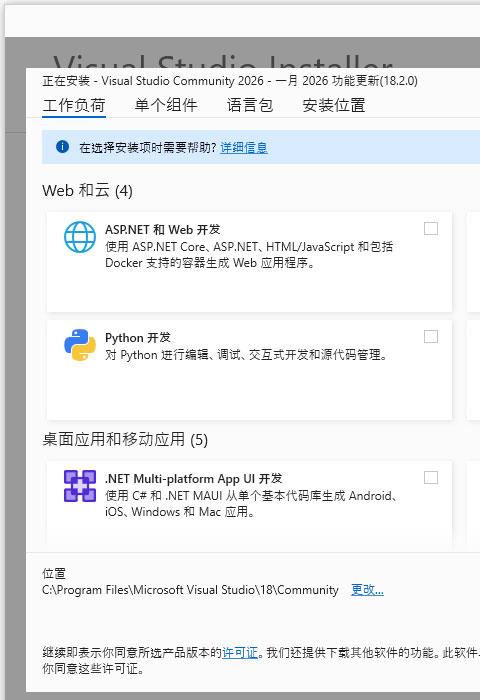The width and height of the screenshot is (480, 700).
Task: Go to the 安装位置 tab
Action: point(334,105)
